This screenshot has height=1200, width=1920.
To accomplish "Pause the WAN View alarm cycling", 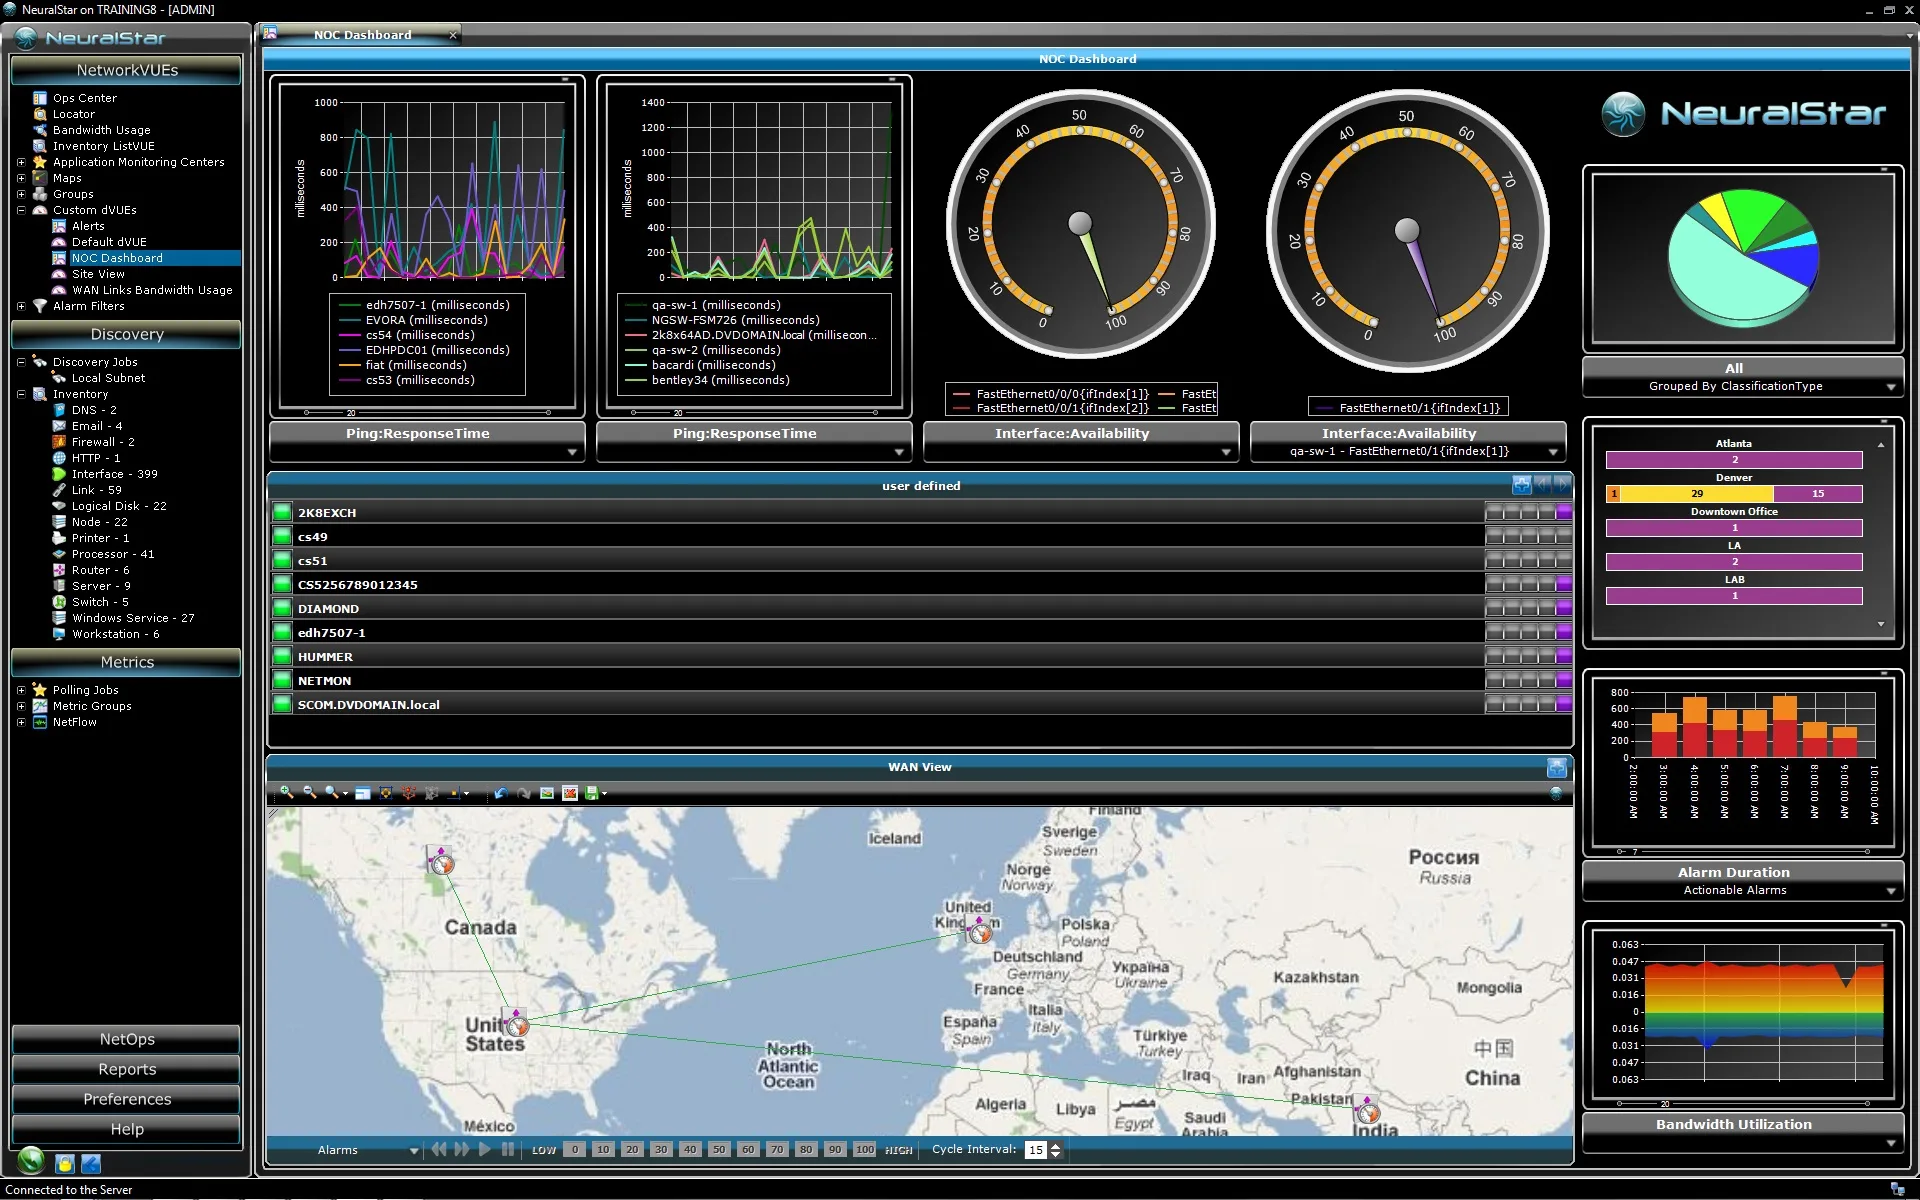I will point(507,1150).
